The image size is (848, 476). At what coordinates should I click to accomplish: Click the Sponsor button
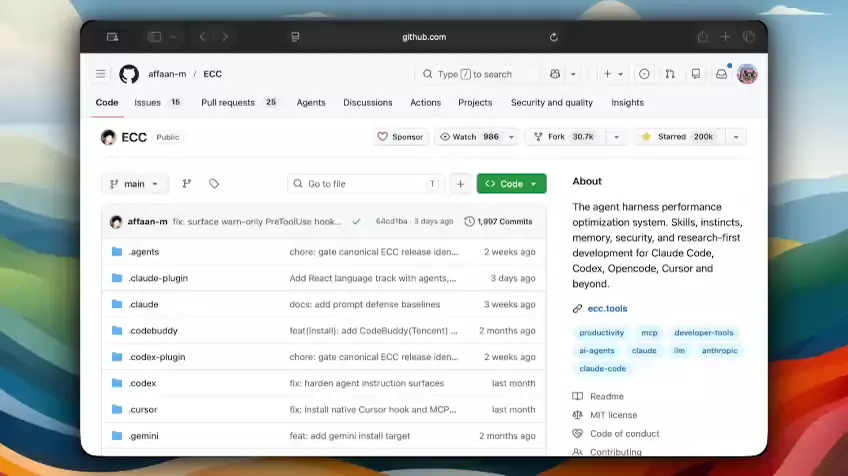click(x=400, y=137)
